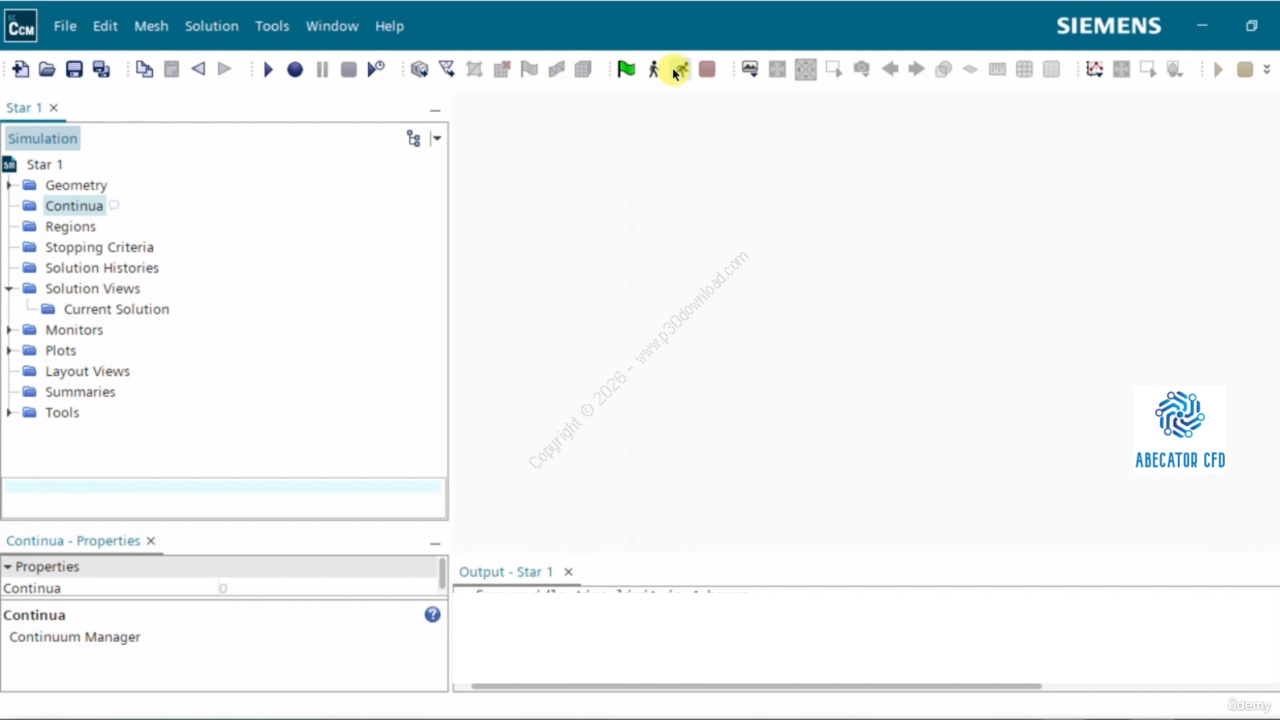The image size is (1280, 720).
Task: Open the dropdown arrow beside tree display icon
Action: click(x=436, y=139)
